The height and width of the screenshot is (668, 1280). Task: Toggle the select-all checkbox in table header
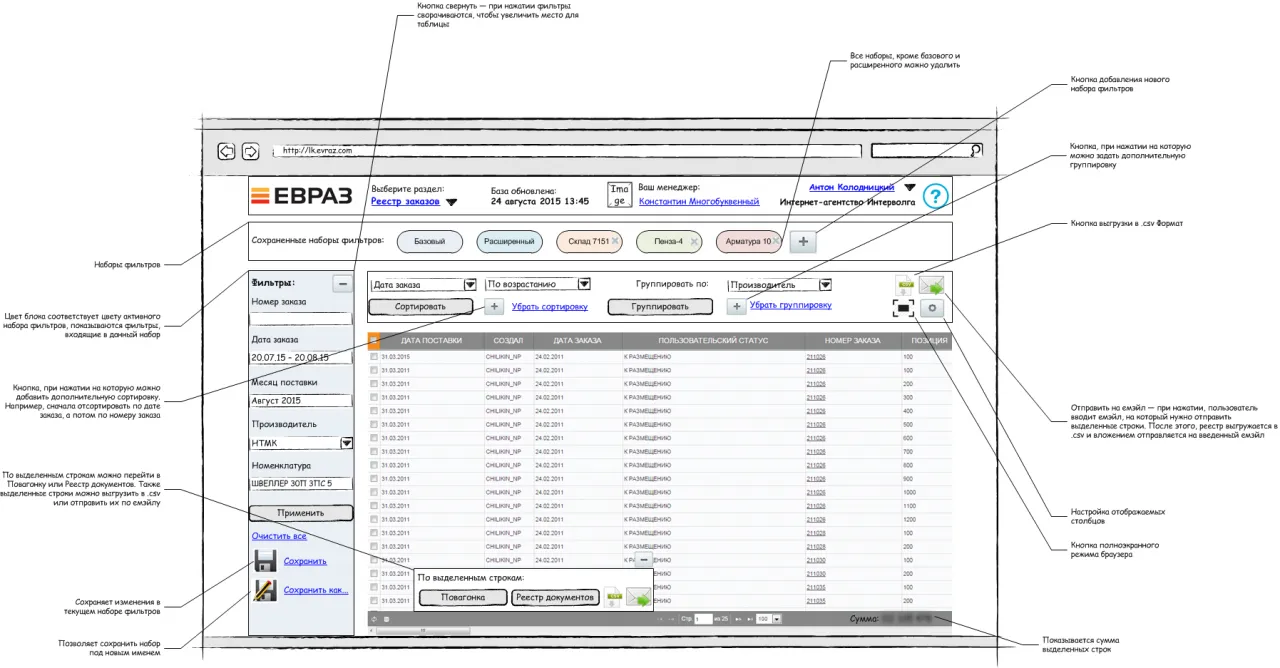coord(374,340)
